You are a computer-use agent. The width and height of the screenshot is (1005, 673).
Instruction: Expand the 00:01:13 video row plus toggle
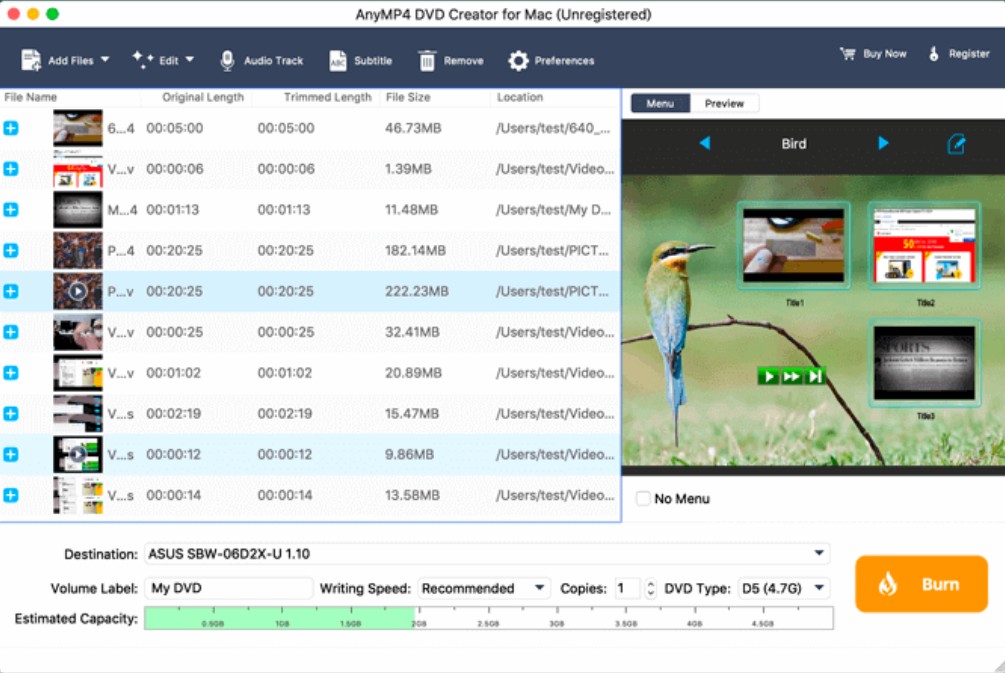point(11,210)
